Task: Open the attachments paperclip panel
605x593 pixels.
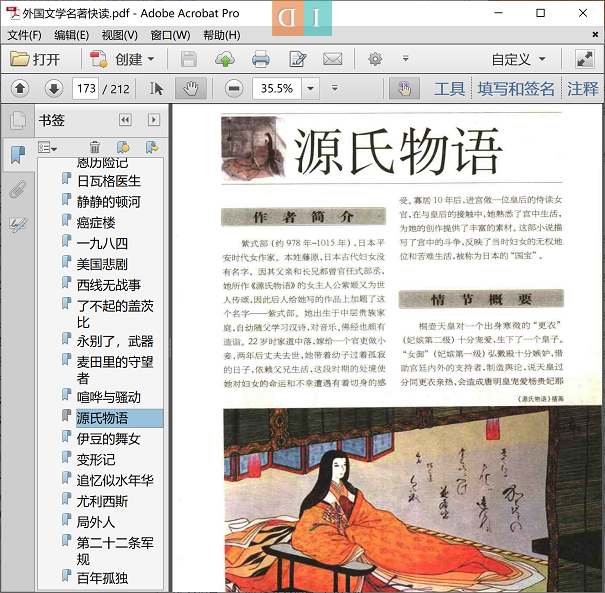Action: [x=18, y=189]
